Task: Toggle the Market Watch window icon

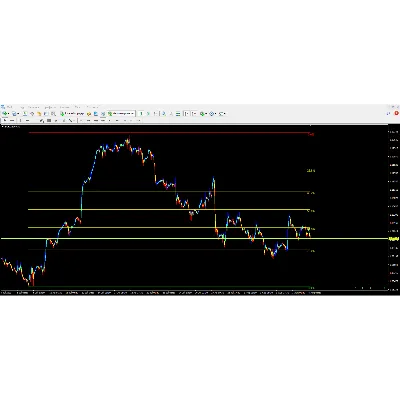Action: (25, 114)
